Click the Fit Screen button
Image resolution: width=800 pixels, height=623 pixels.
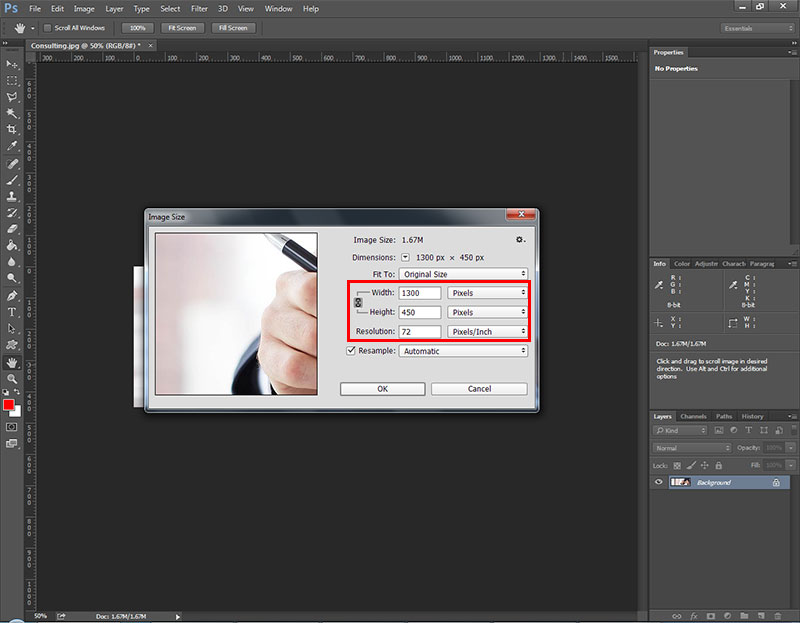[x=182, y=28]
